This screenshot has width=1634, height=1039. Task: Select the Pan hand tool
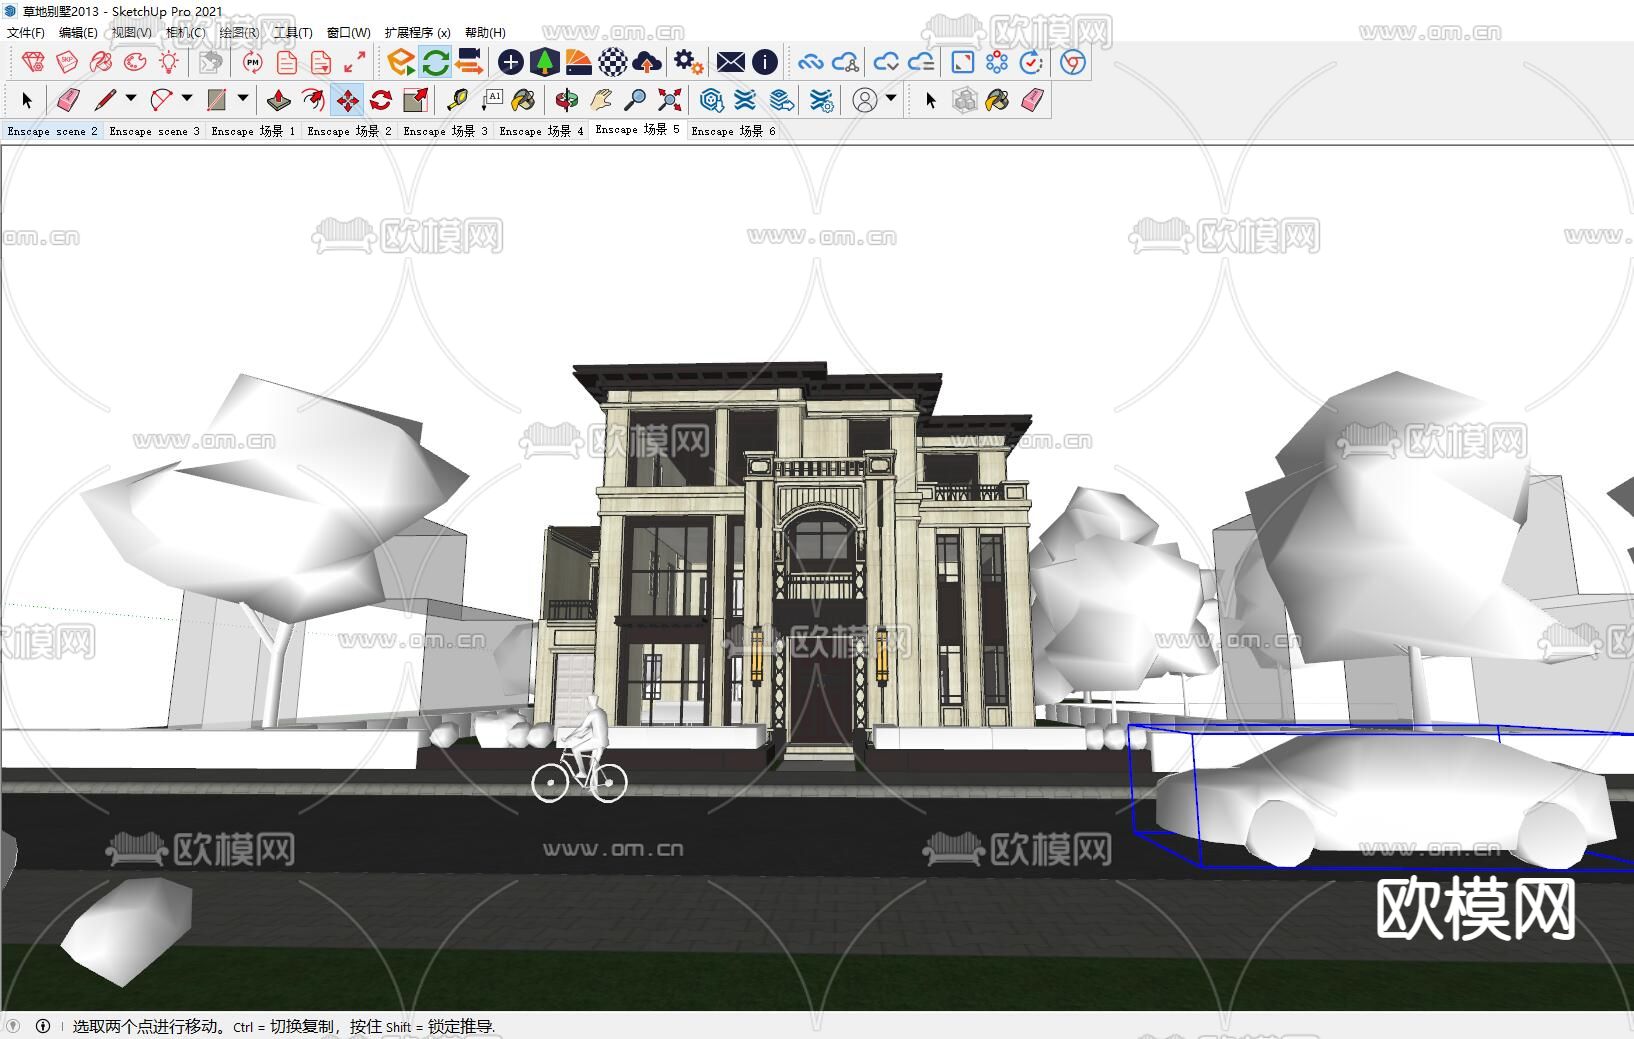pyautogui.click(x=601, y=100)
